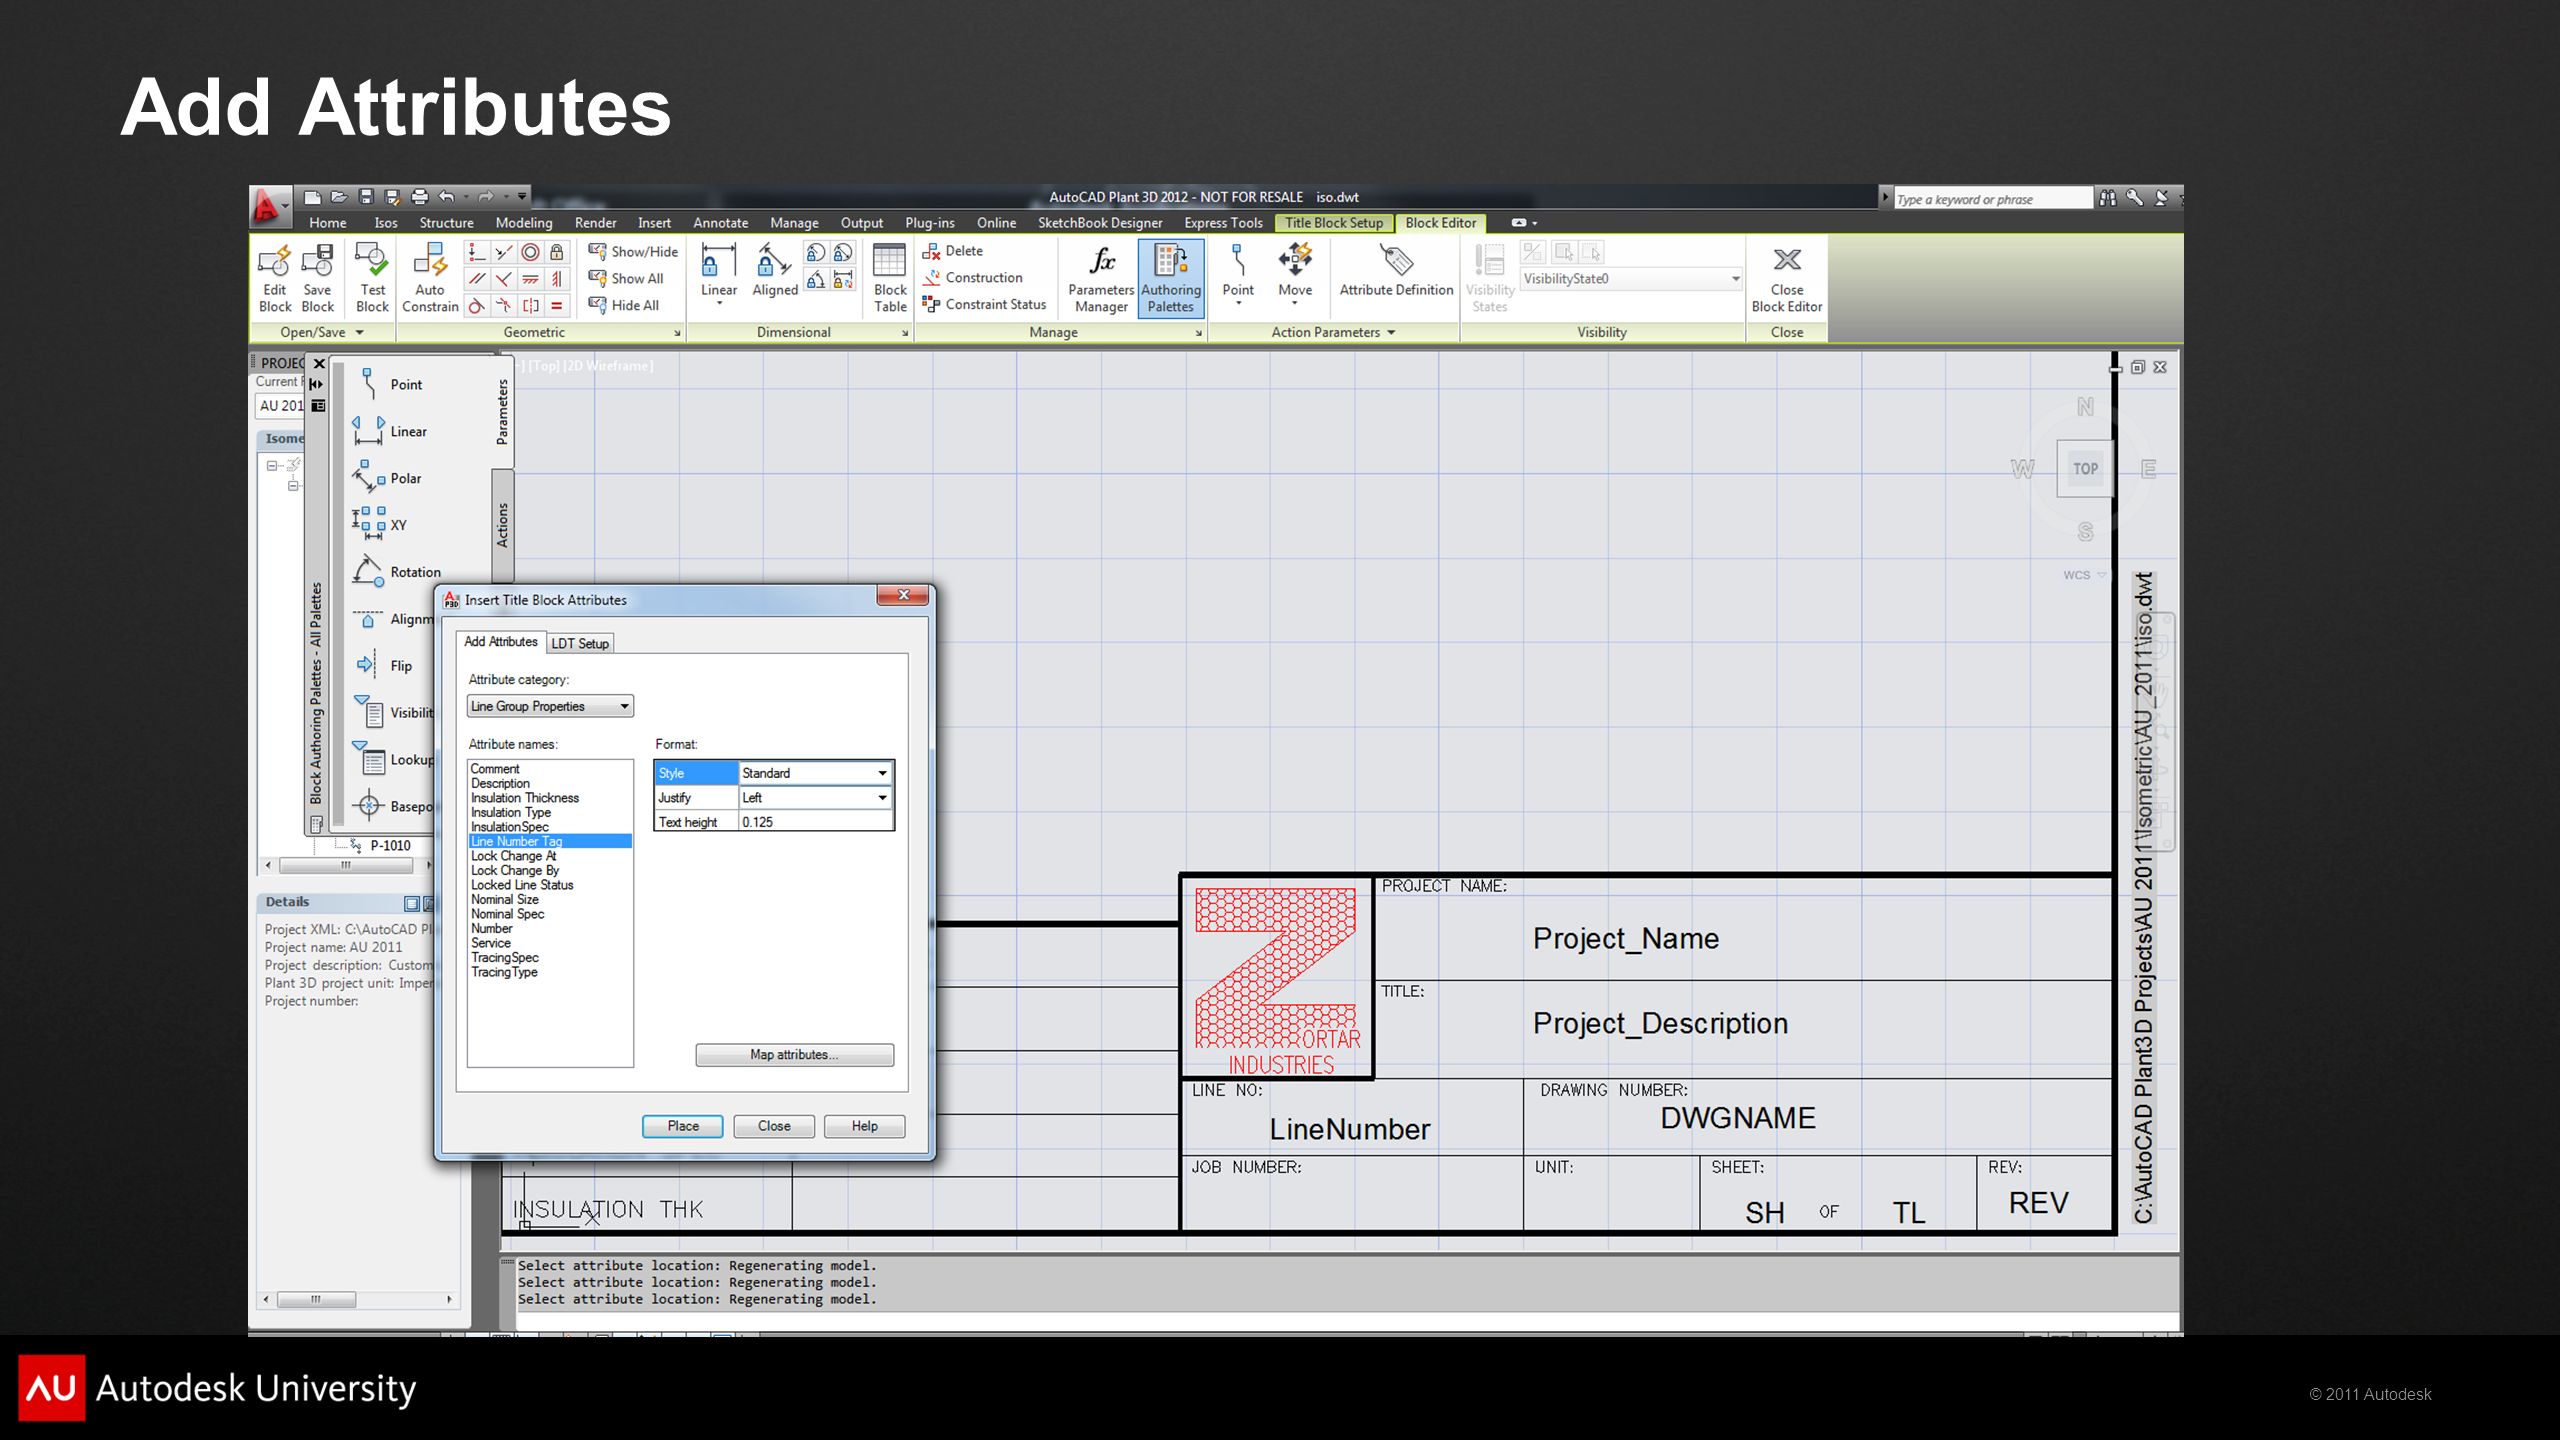Click the Undo icon in quick access toolbar

click(x=446, y=197)
